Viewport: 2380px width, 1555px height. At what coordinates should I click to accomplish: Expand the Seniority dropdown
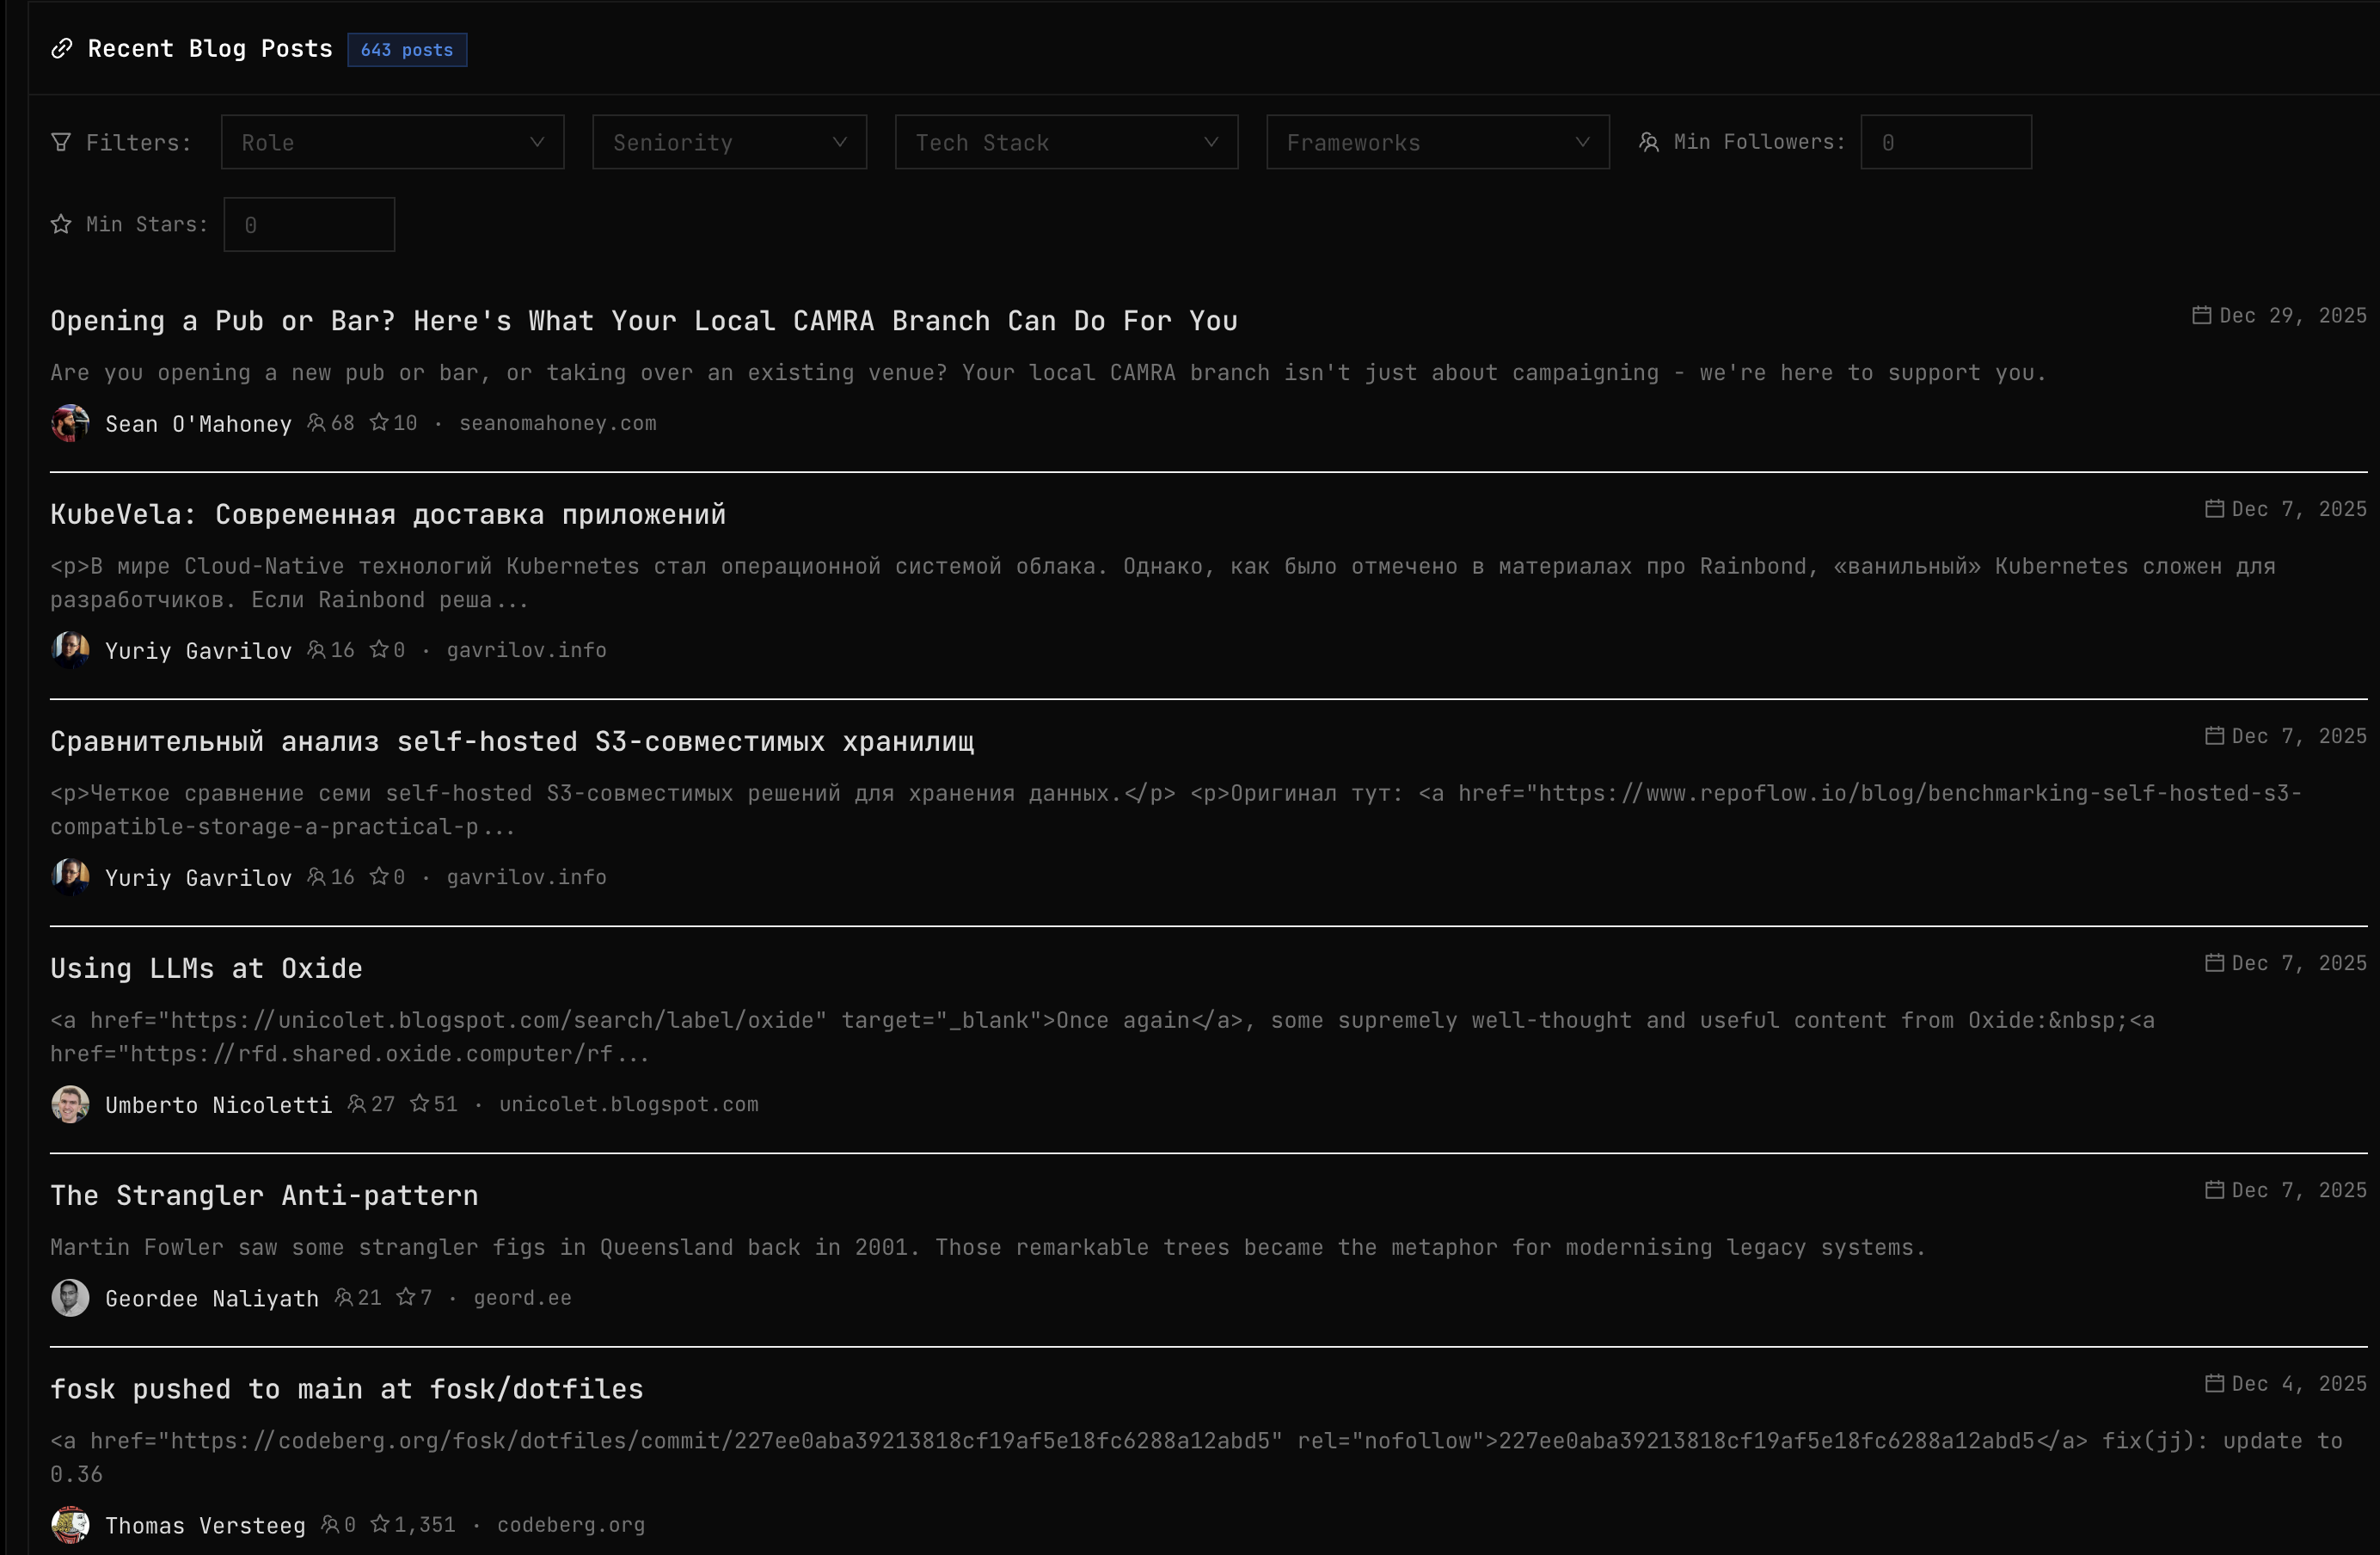click(729, 142)
